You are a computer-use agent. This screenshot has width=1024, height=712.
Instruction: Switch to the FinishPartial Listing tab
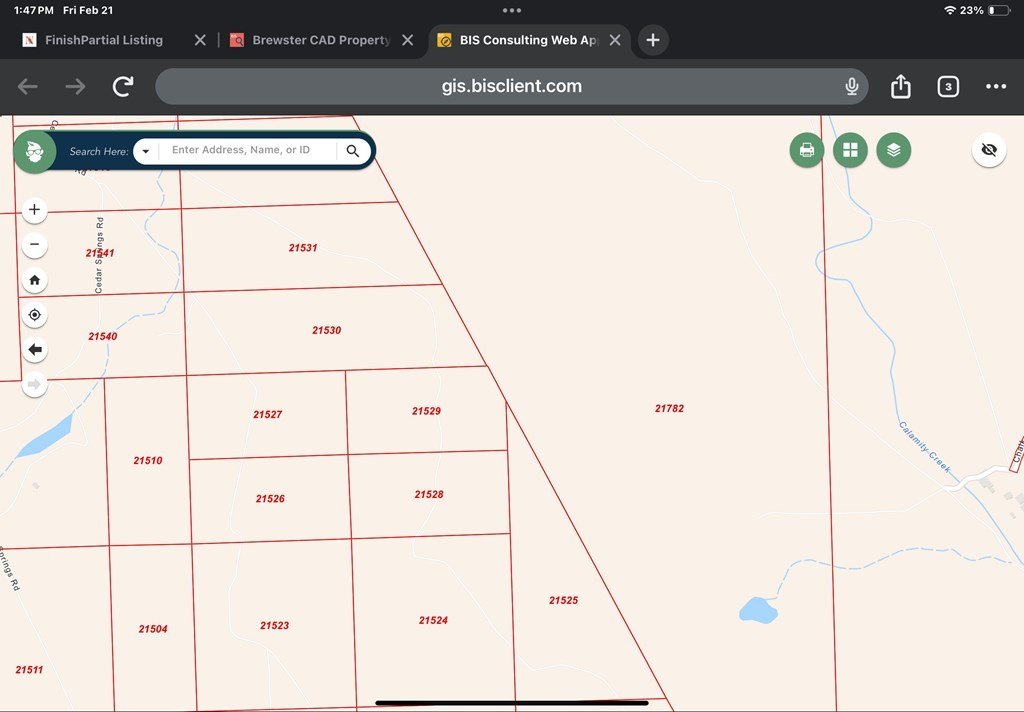(103, 40)
